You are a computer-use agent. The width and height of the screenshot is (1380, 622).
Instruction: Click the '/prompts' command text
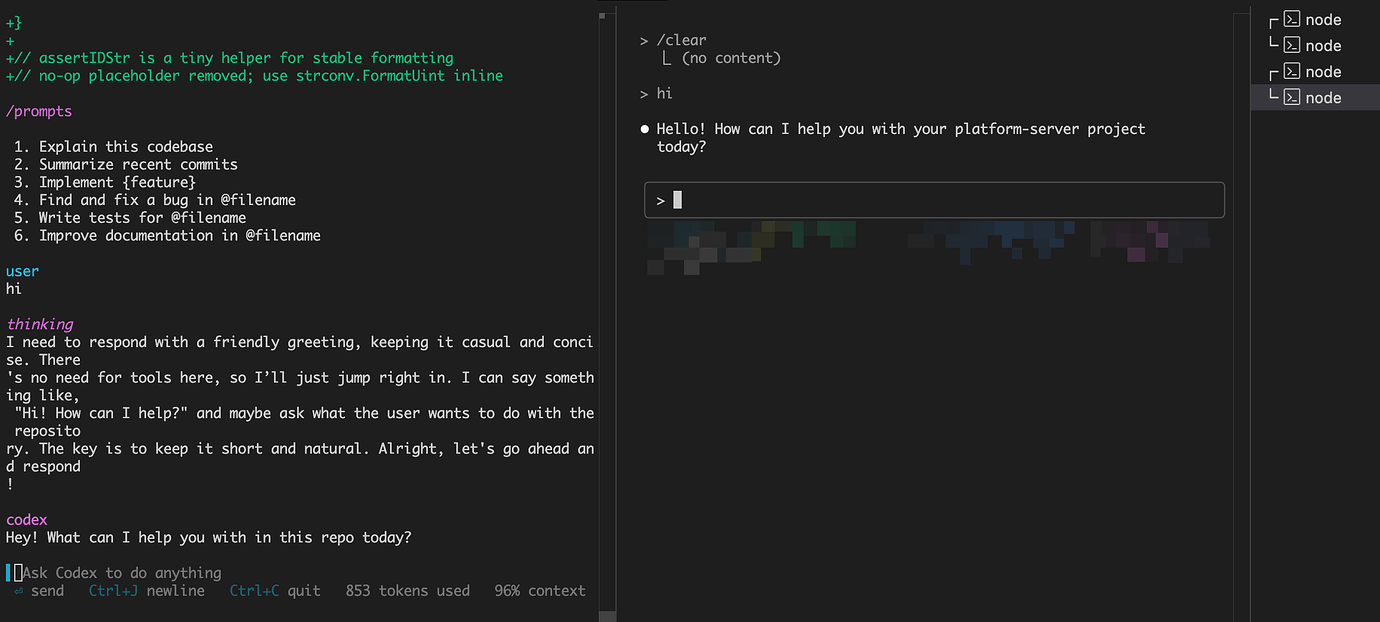(39, 111)
